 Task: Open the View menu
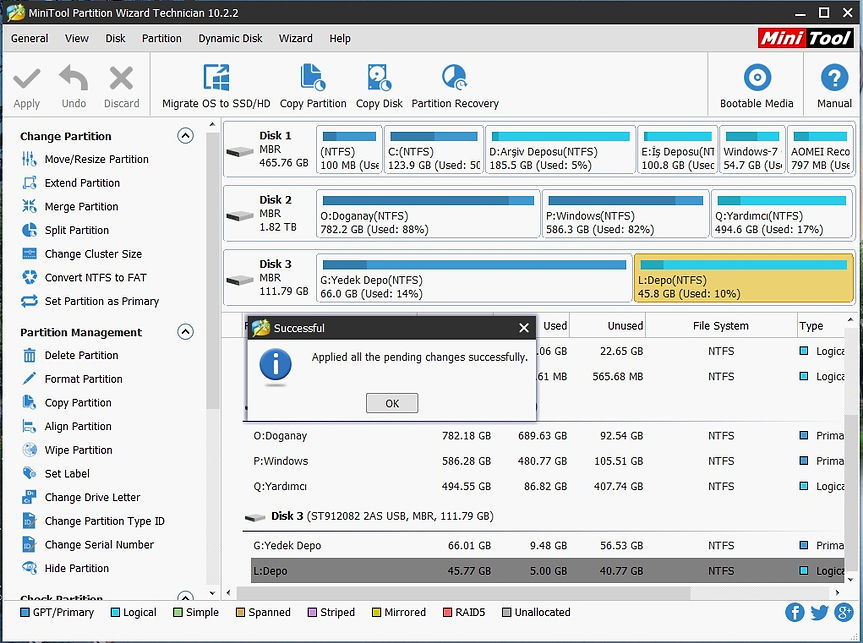(77, 39)
